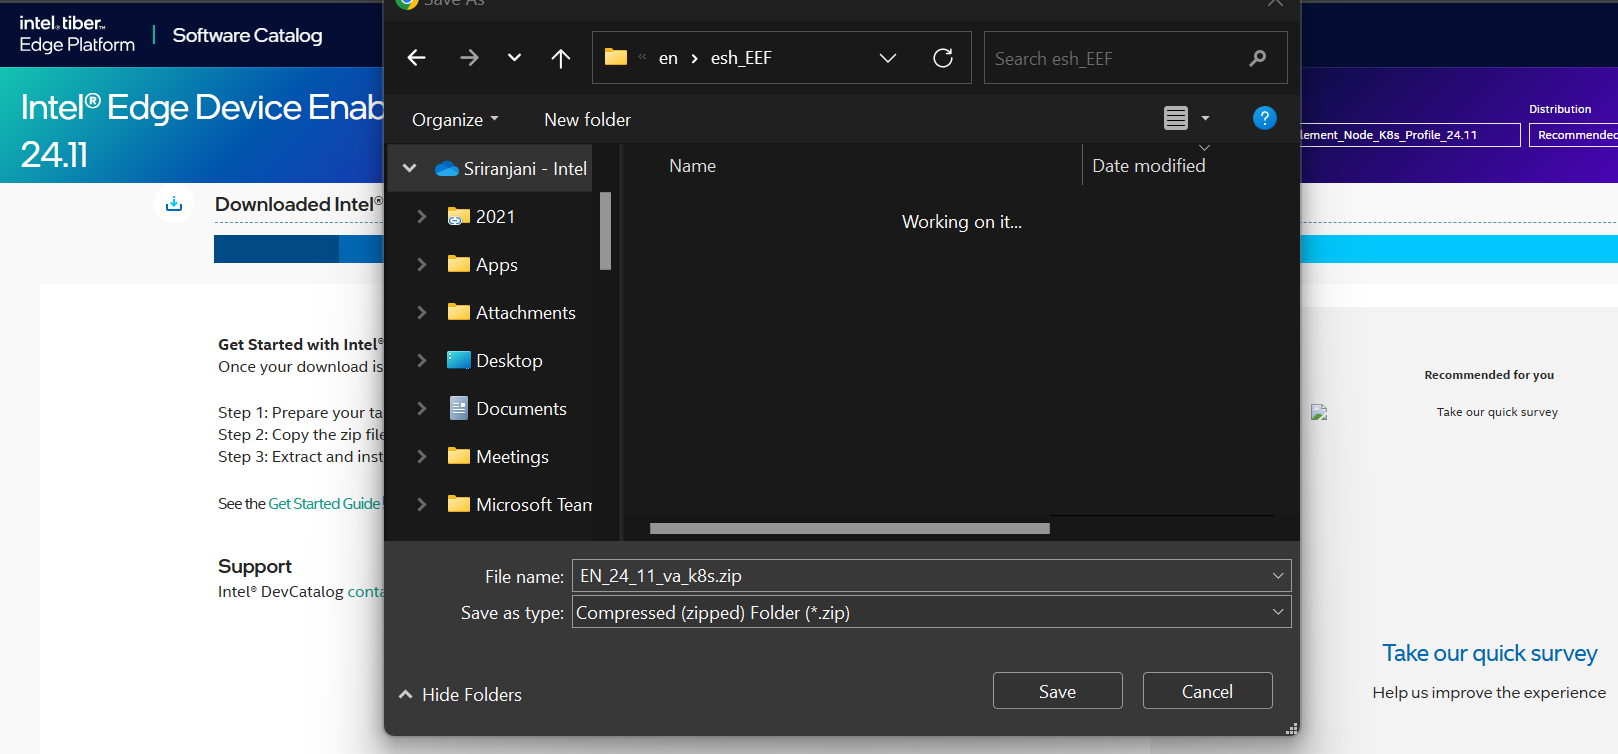Open the blue Help icon

point(1264,118)
